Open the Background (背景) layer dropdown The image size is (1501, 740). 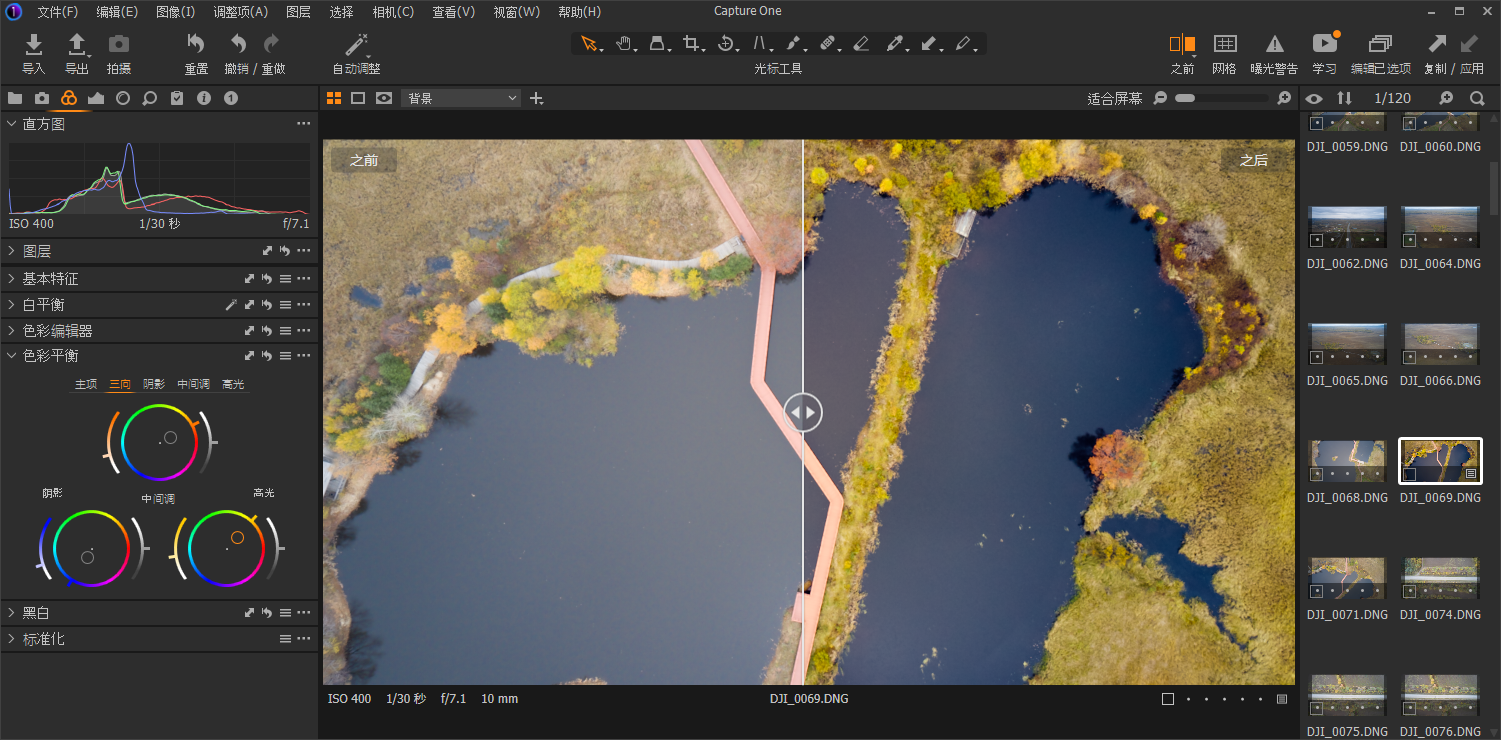click(461, 98)
